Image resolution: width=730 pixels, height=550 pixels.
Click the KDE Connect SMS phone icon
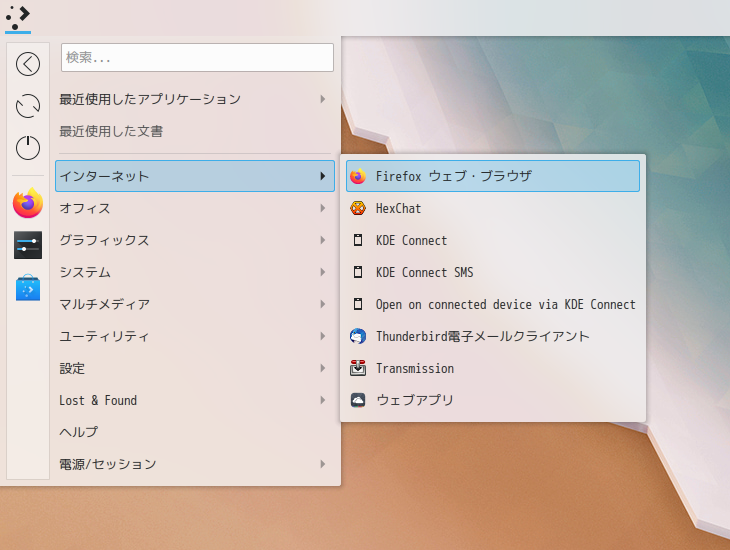click(358, 272)
